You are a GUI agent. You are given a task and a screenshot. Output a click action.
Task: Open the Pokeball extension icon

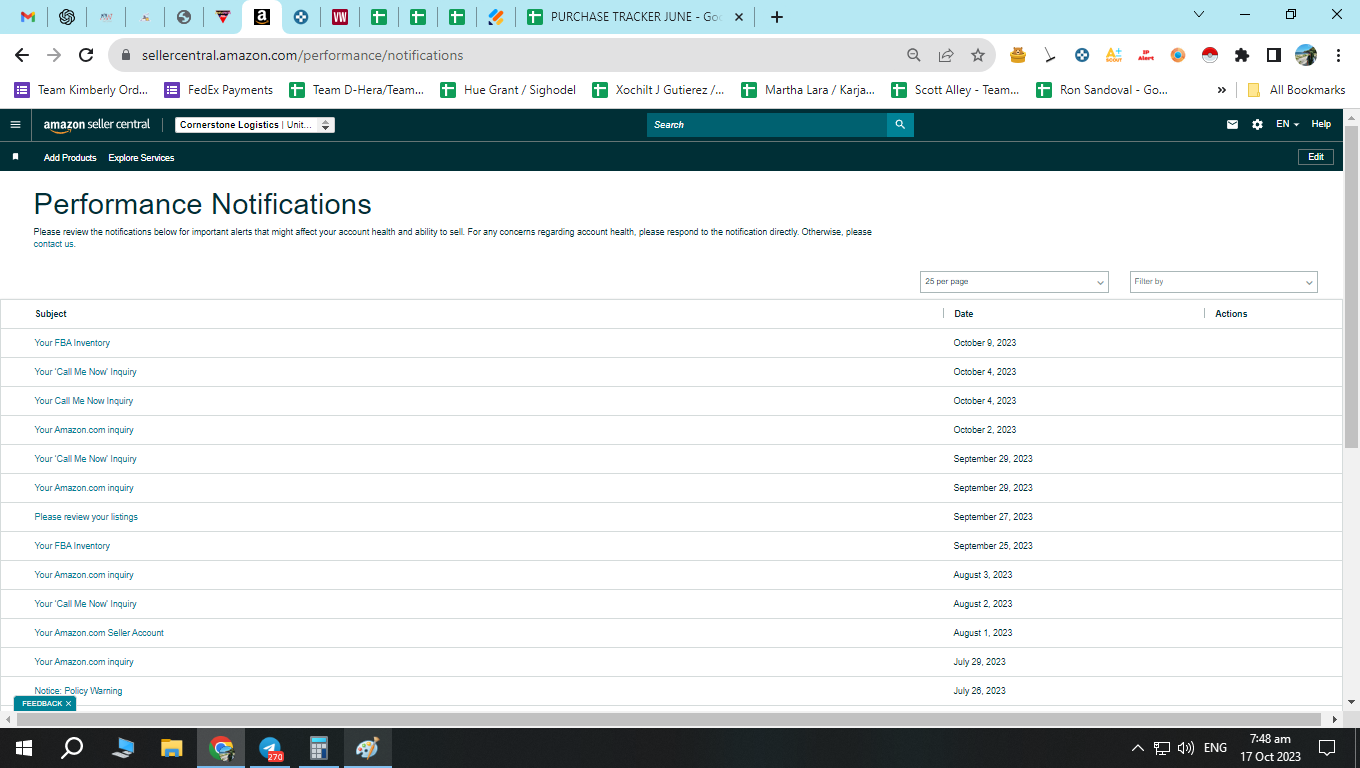point(1210,55)
